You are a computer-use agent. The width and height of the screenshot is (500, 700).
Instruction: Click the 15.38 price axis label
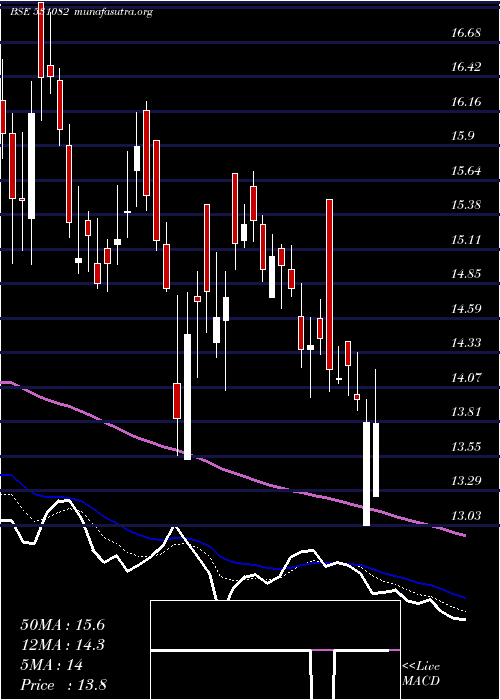pos(466,205)
